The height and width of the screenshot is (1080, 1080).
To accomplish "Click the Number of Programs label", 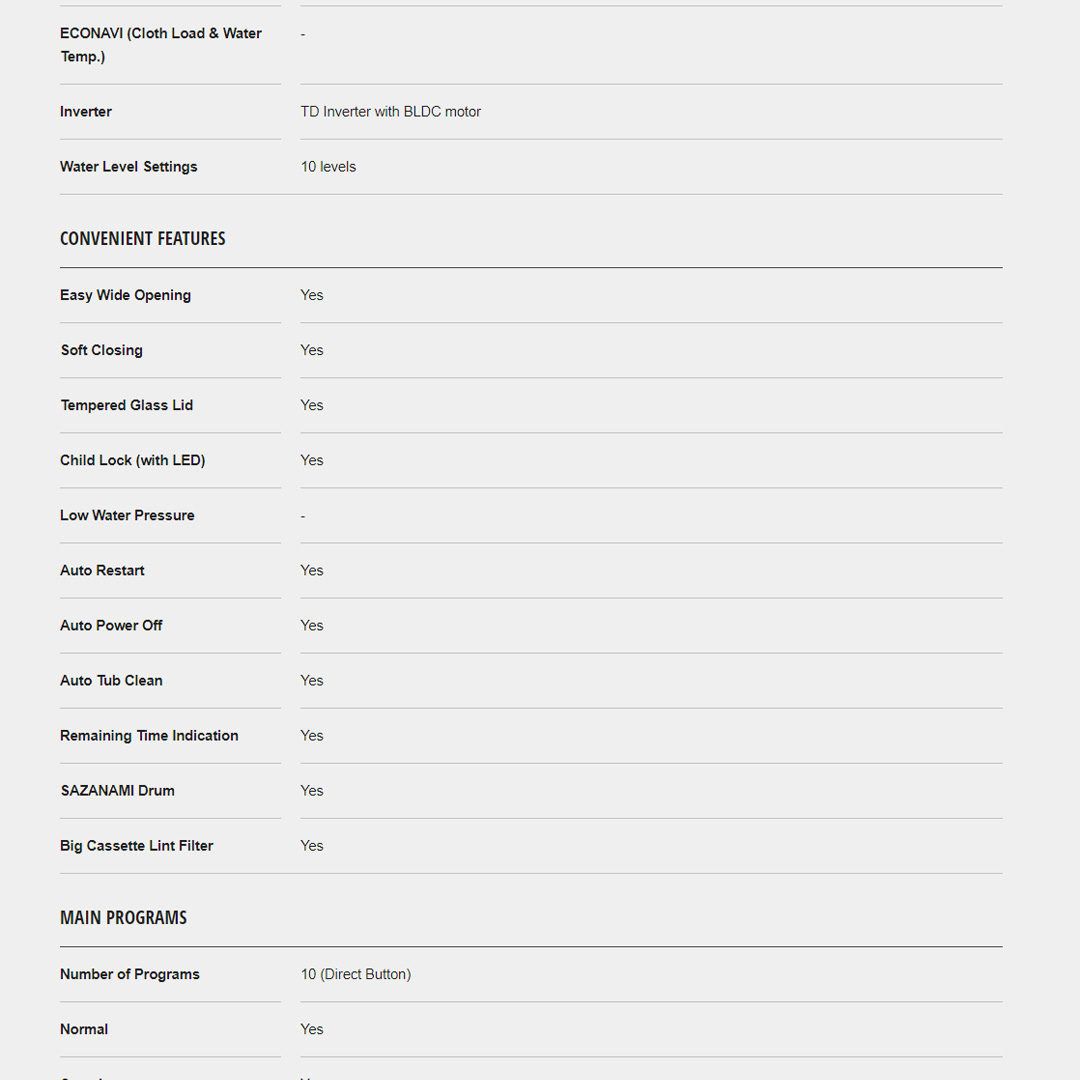I will 130,974.
